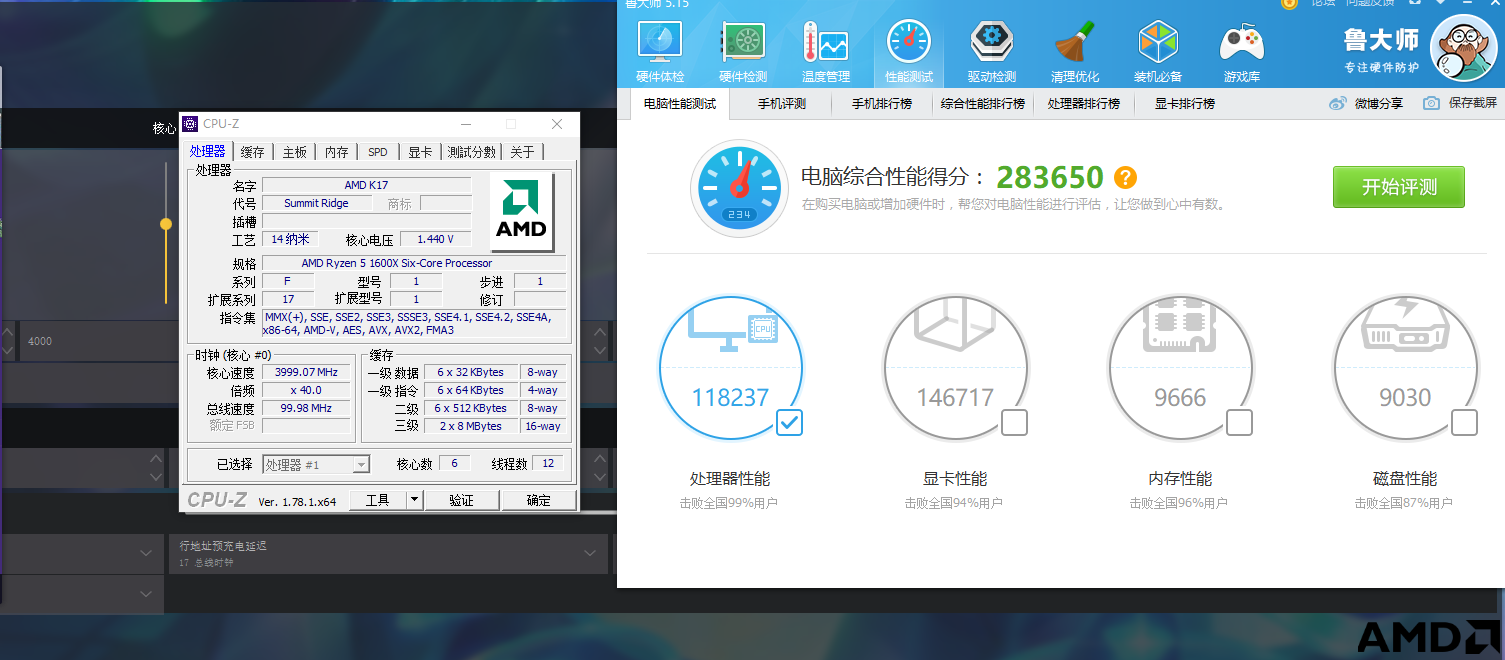The height and width of the screenshot is (660, 1505).
Task: Switch to the 内存 tab in CPU-Z
Action: [337, 152]
